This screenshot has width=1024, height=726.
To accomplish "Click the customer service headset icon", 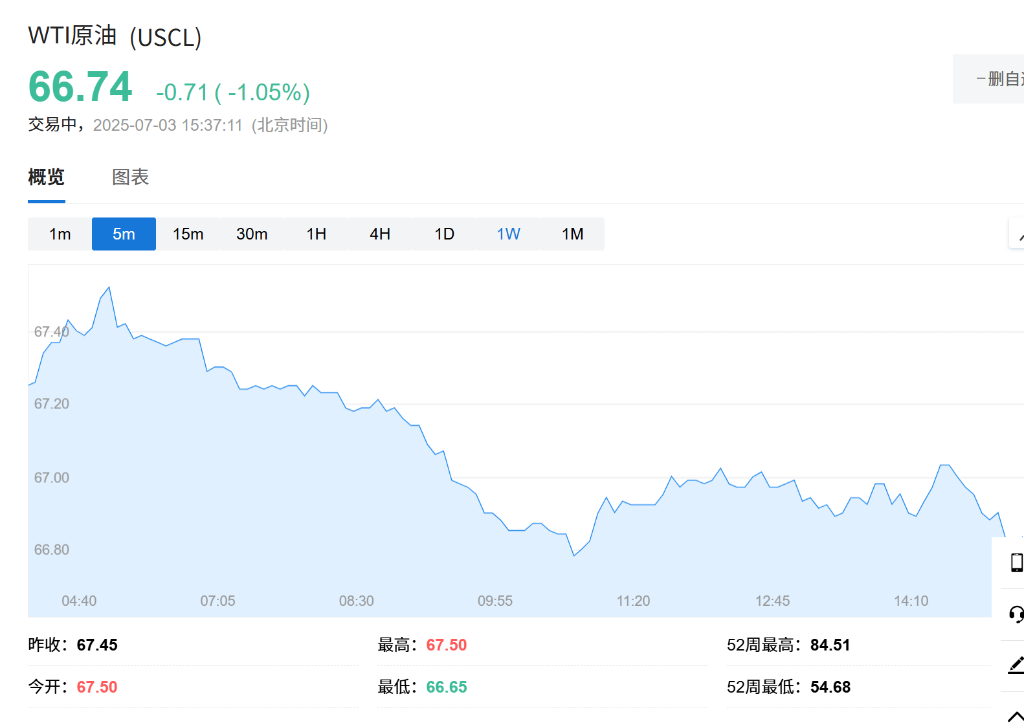I will coord(1016,613).
